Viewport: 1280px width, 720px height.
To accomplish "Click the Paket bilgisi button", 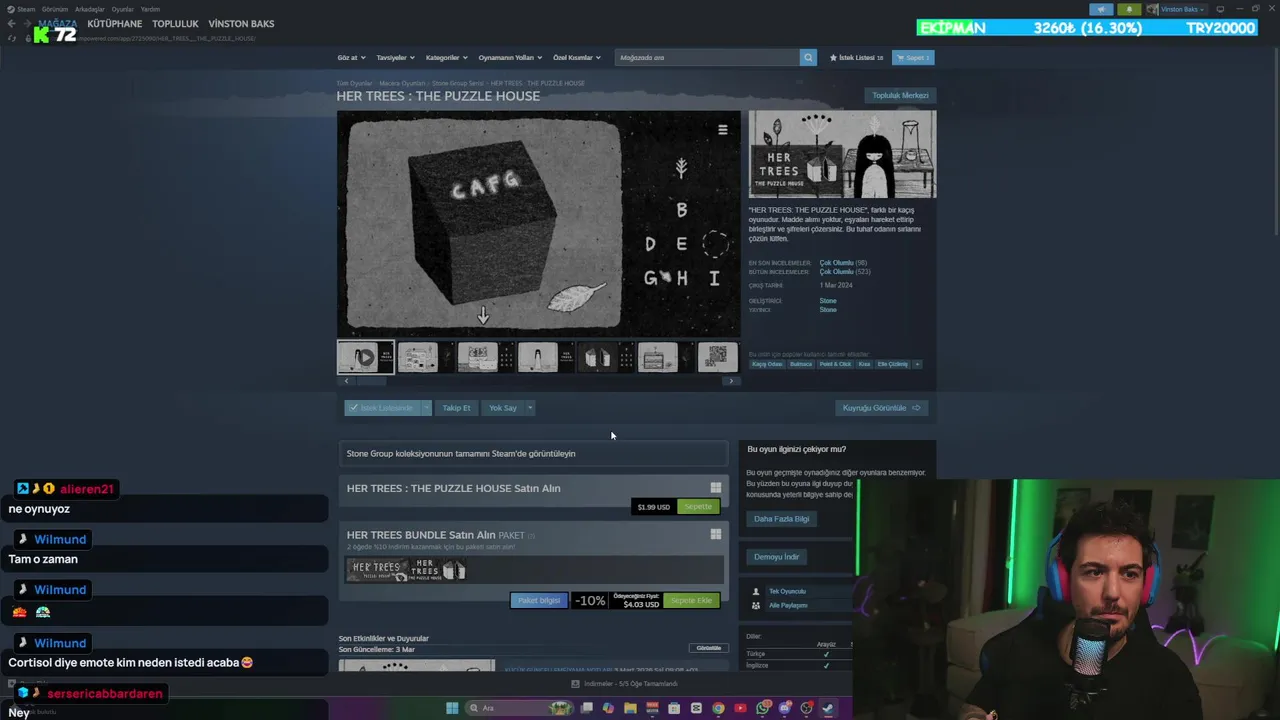I will (x=538, y=601).
